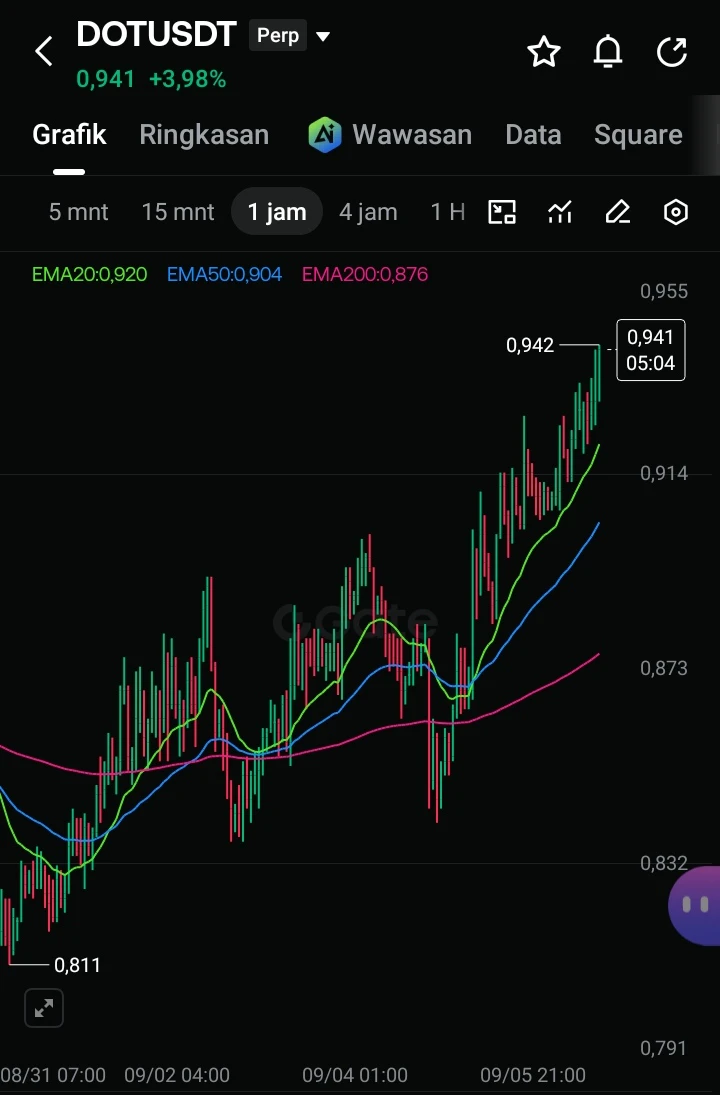720x1095 pixels.
Task: Add DOTUSDT to favorites with star icon
Action: coord(543,52)
